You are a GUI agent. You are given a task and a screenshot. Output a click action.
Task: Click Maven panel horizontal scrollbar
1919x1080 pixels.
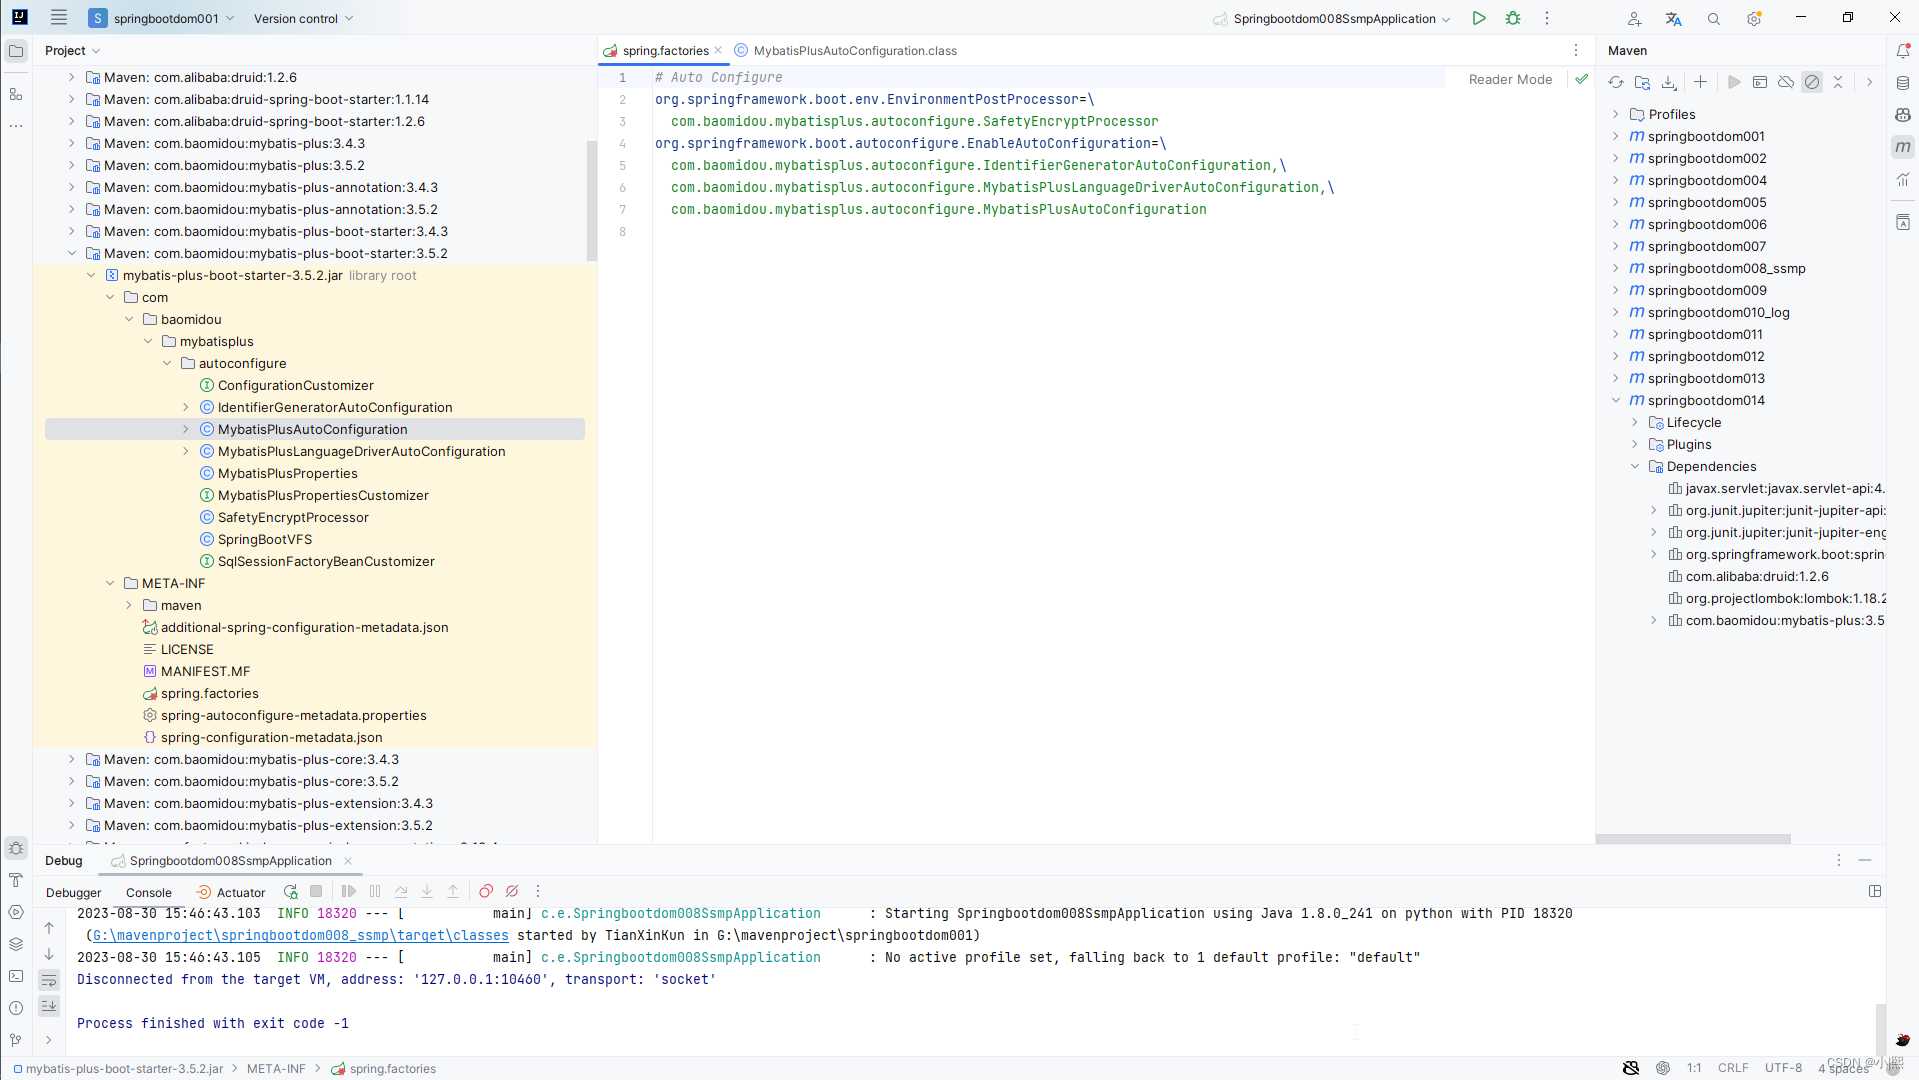pyautogui.click(x=1693, y=839)
